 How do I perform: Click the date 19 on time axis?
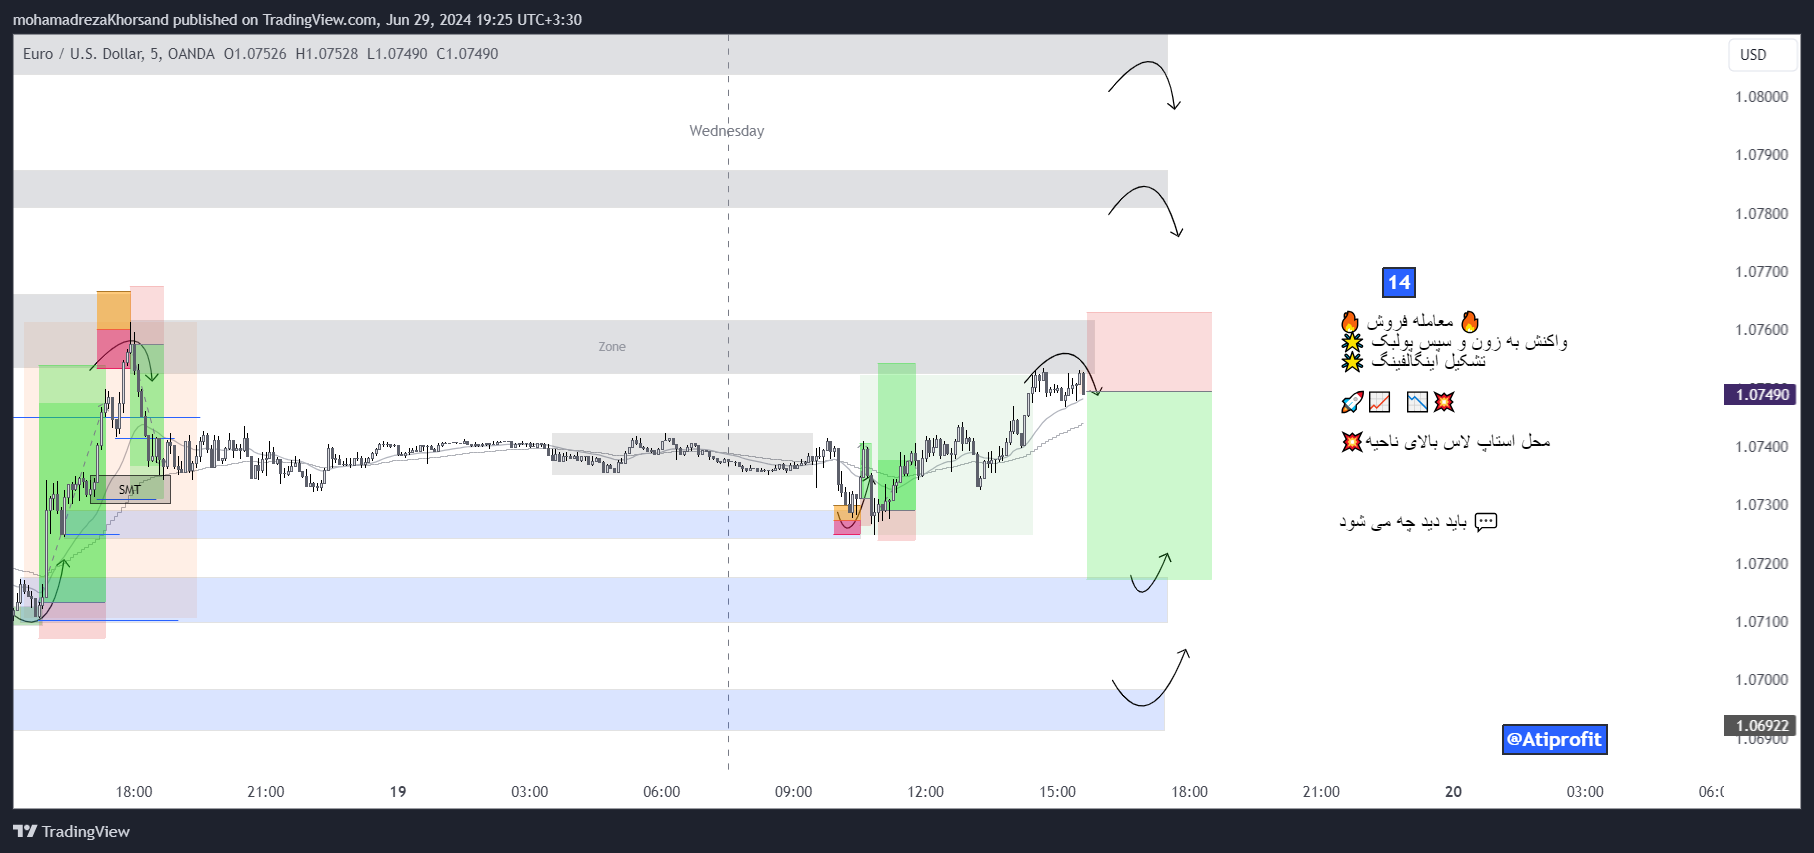(x=398, y=792)
